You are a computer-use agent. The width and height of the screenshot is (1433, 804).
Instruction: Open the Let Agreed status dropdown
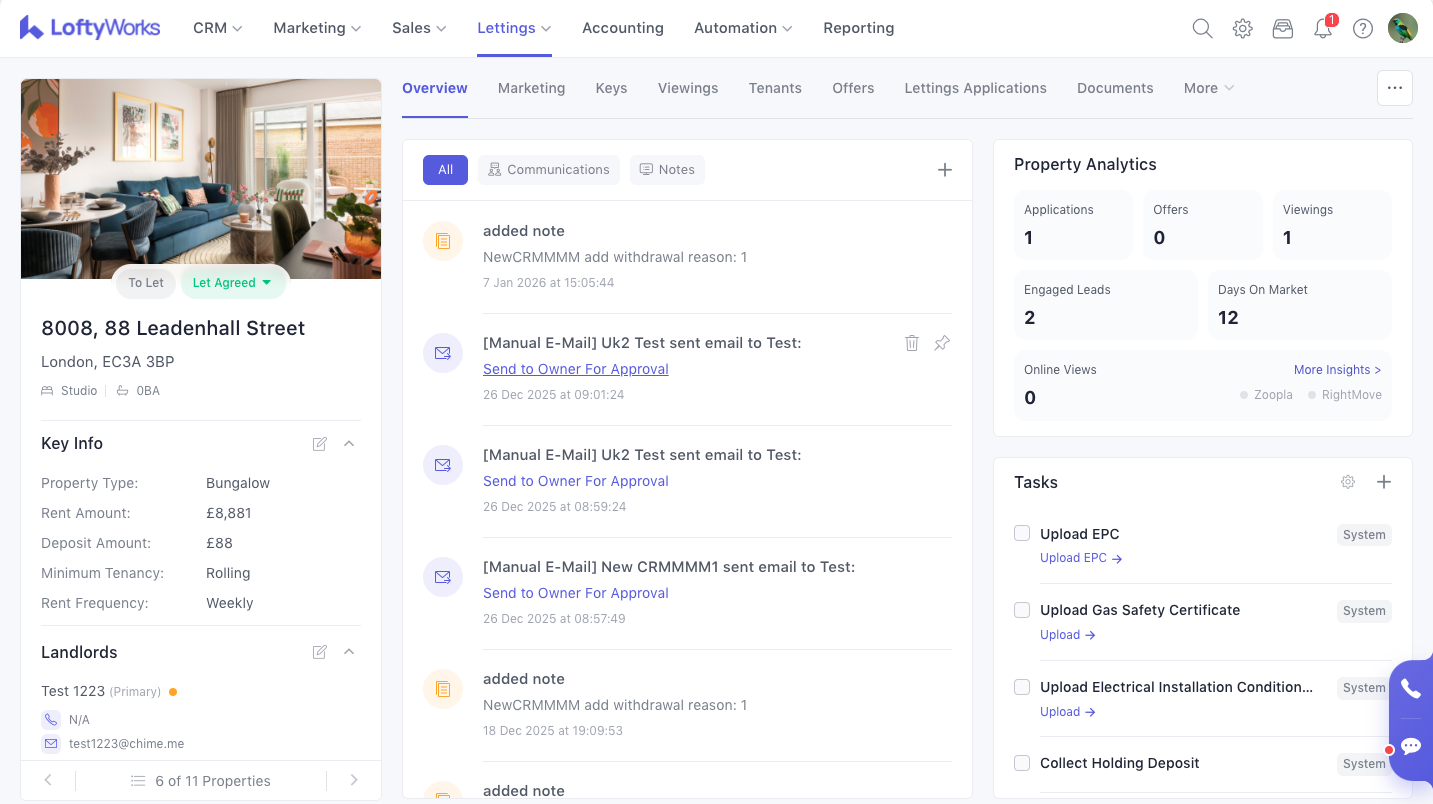(233, 283)
